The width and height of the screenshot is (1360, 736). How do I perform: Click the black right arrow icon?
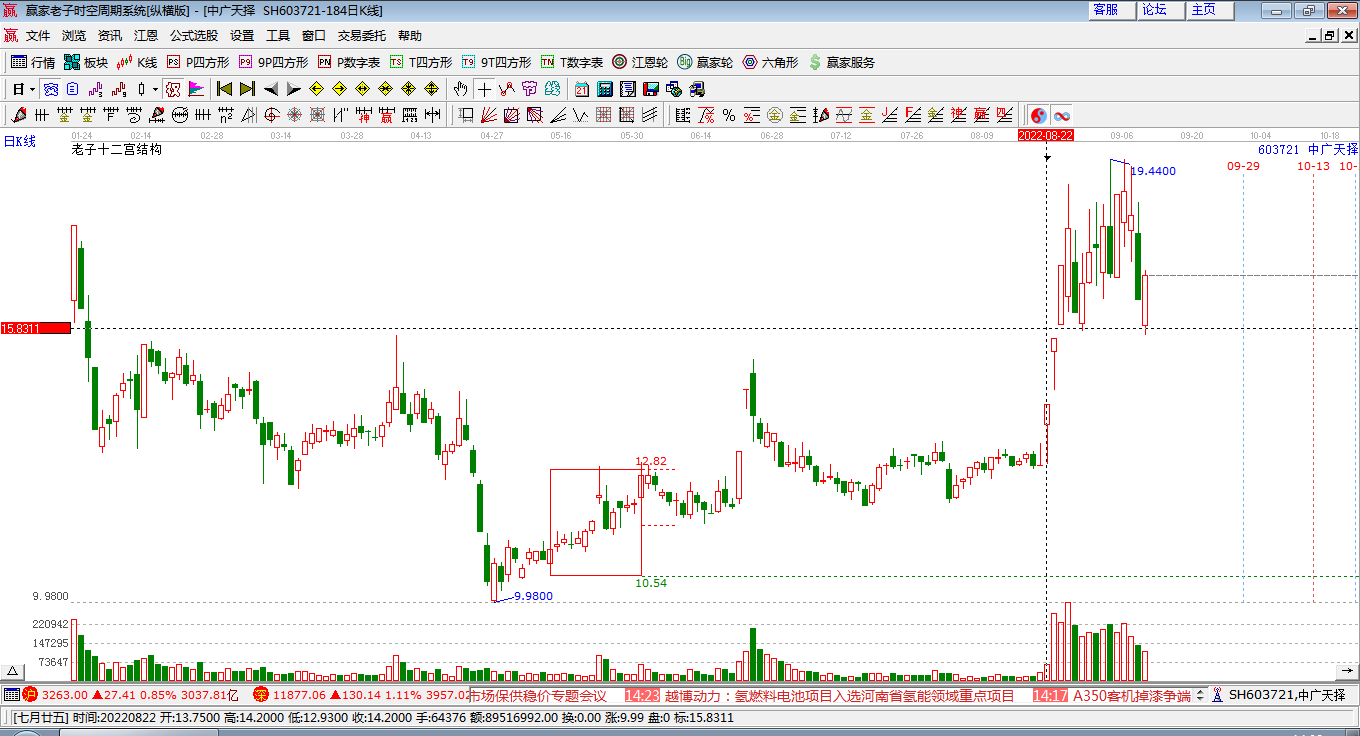click(x=293, y=89)
